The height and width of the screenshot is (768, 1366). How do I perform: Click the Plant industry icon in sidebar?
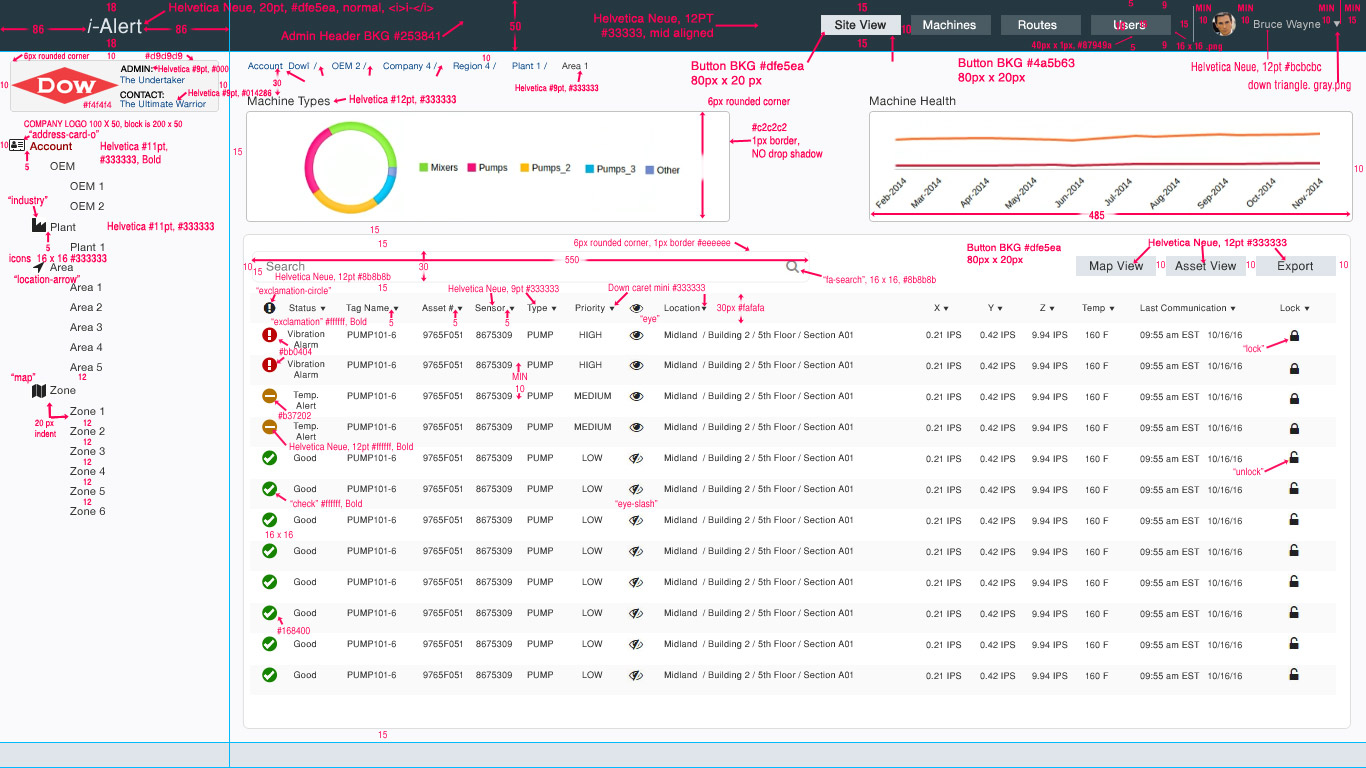pos(39,227)
